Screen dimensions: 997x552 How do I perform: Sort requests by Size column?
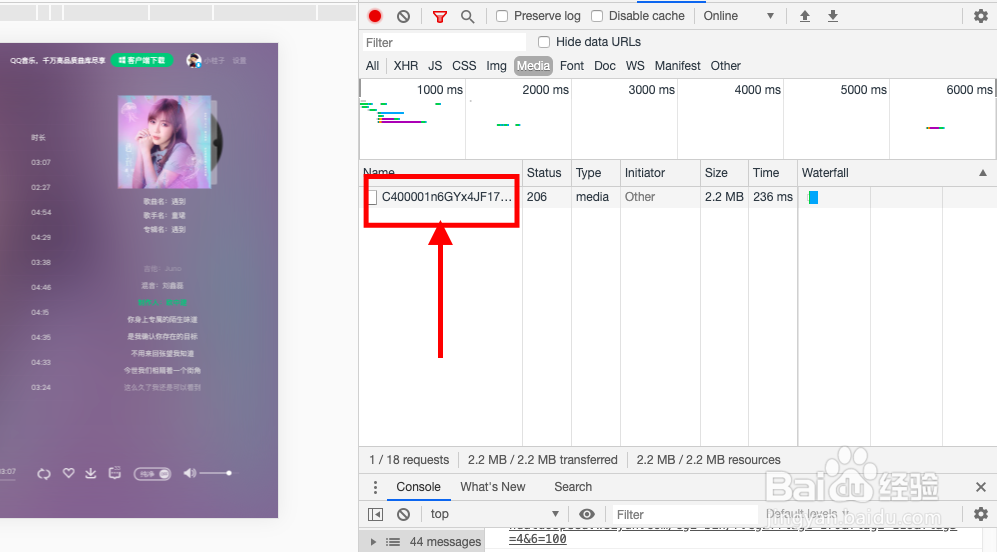[725, 173]
